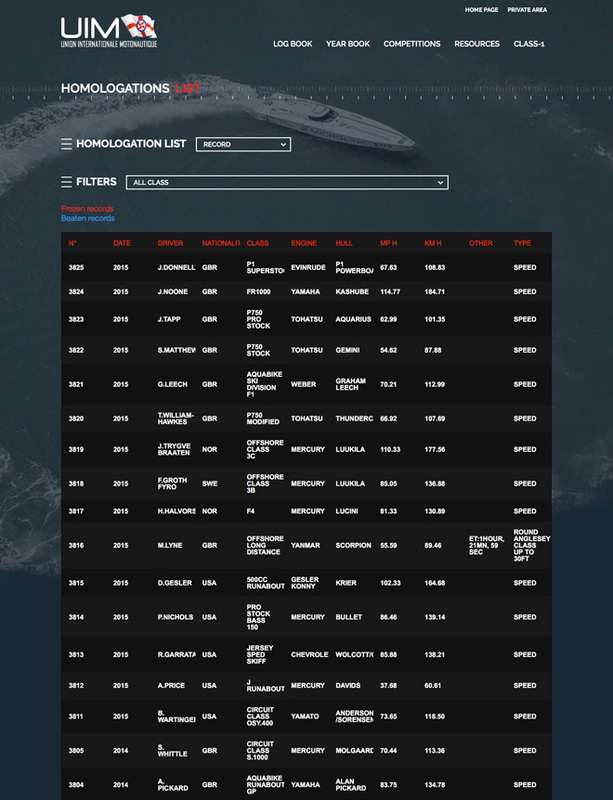Click the MP H column header
Image resolution: width=613 pixels, height=800 pixels.
(x=389, y=243)
